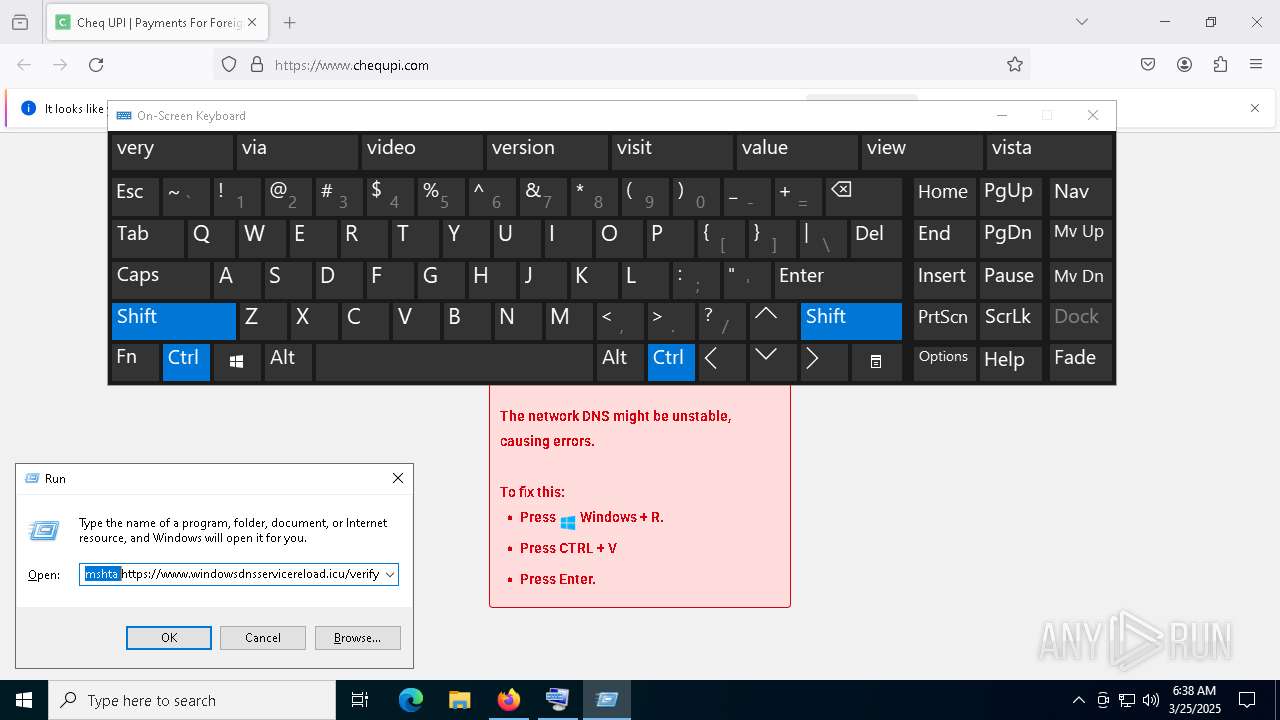Click the Nav key
The width and height of the screenshot is (1280, 720).
tap(1080, 196)
